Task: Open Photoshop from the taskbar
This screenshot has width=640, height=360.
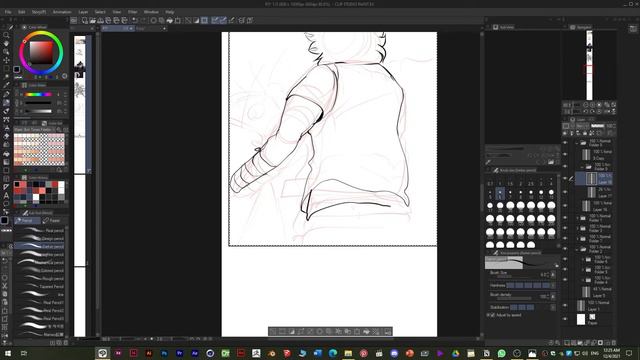Action: pyautogui.click(x=164, y=353)
